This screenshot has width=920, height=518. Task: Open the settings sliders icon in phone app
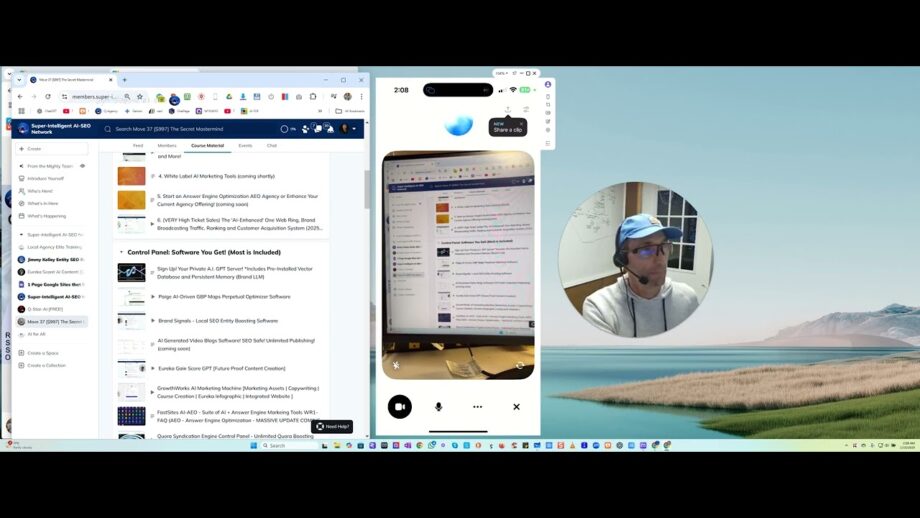tap(526, 110)
